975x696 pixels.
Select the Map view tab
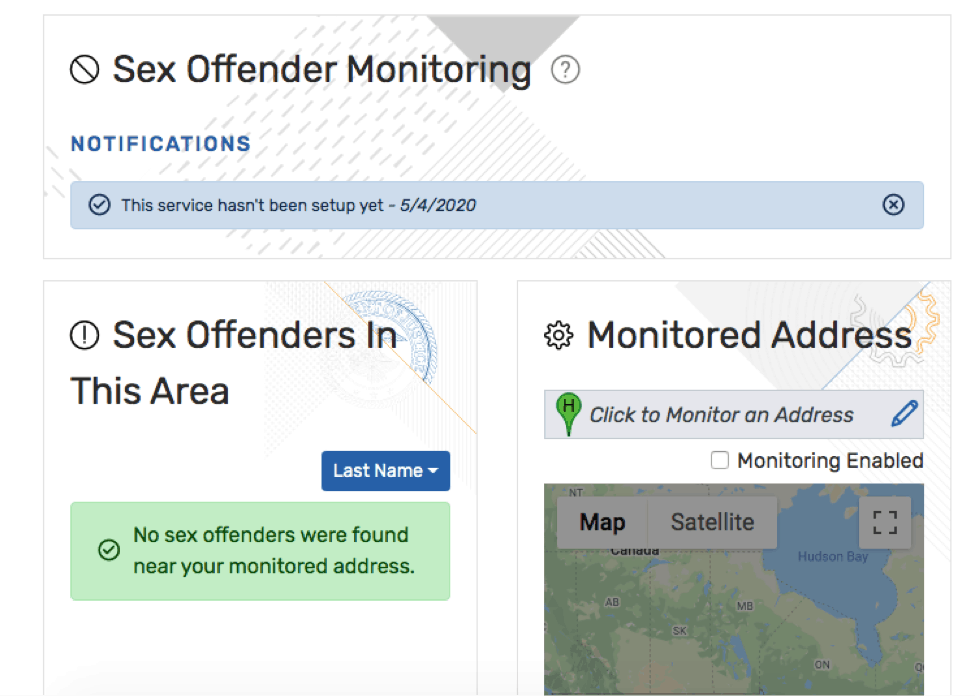tap(601, 521)
